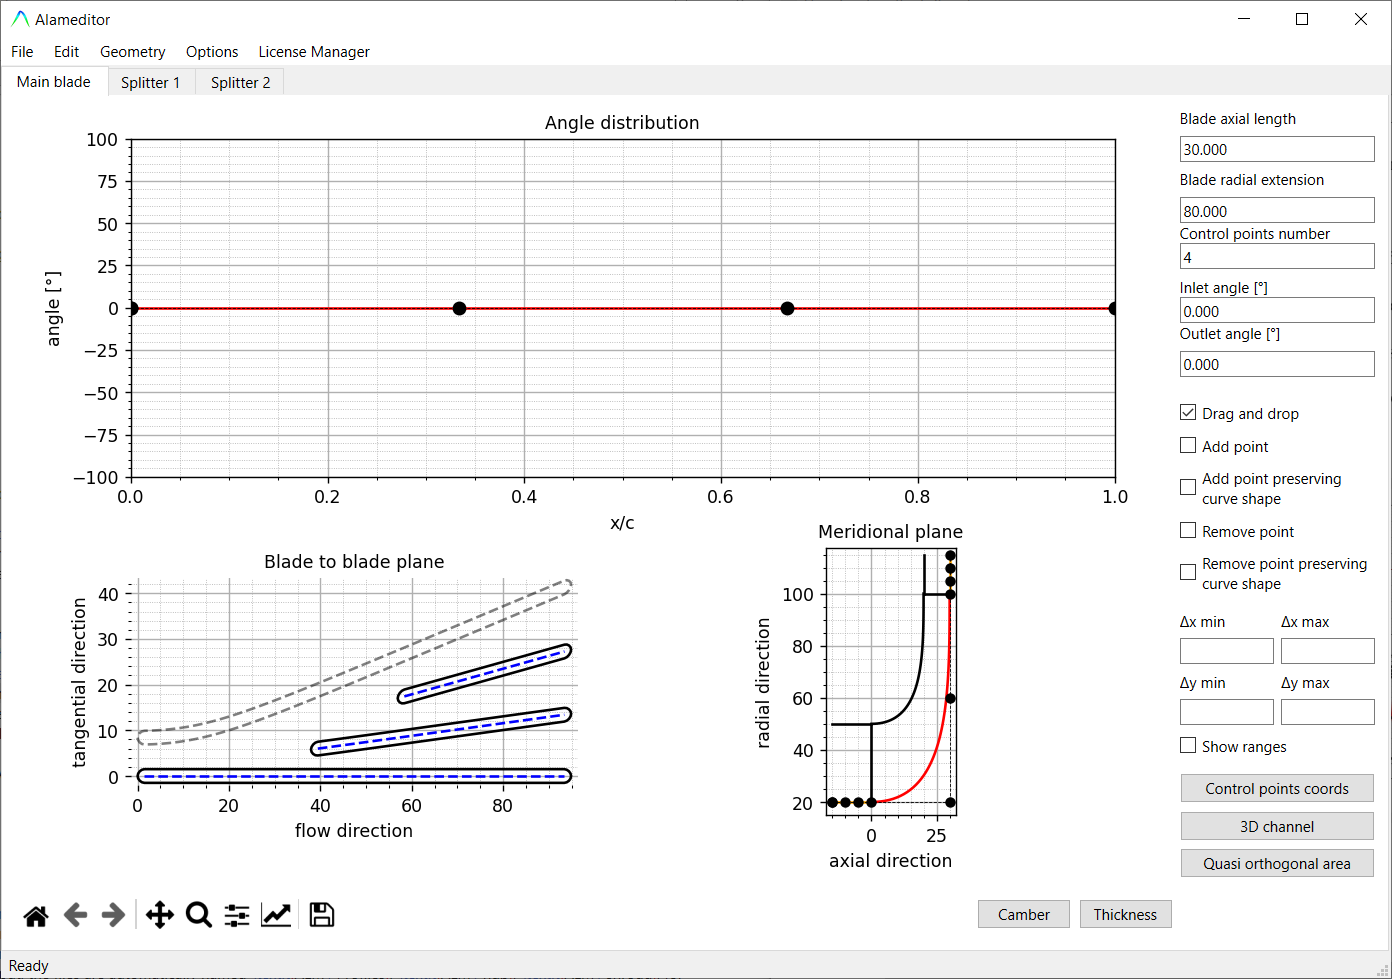This screenshot has width=1392, height=979.
Task: Click the second control point on angle curve
Action: coord(459,308)
